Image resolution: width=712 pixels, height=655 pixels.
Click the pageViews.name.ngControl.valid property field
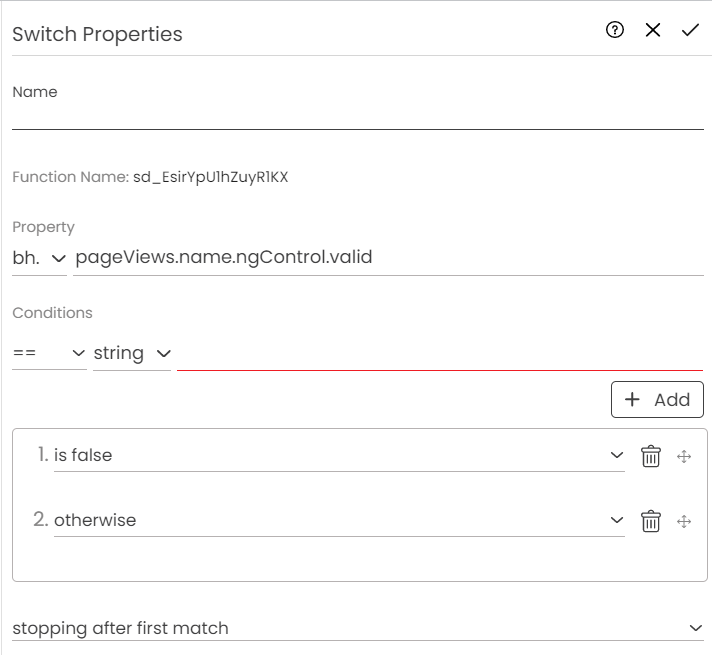(388, 258)
